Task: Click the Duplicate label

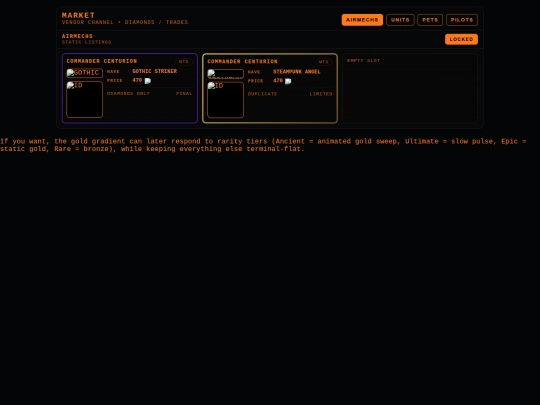Action: 262,94
